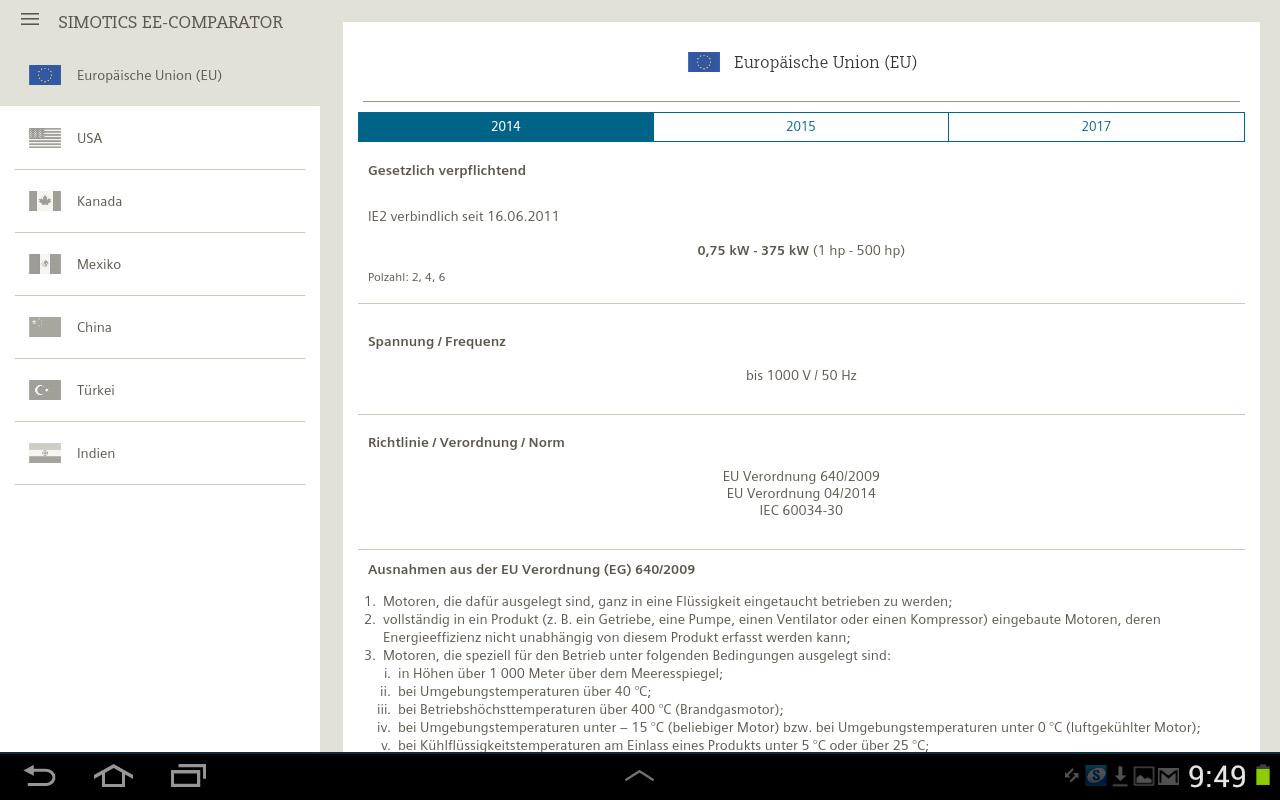Click exception item 'vollständig in ein Produkt'
The width and height of the screenshot is (1280, 800).
pos(772,628)
